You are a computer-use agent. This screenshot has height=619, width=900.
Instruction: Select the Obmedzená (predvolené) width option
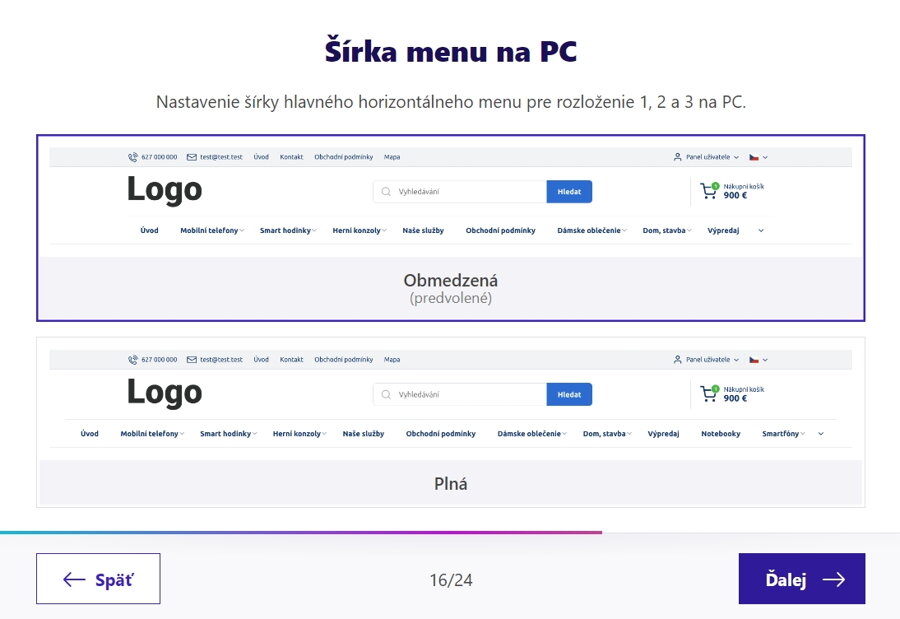450,288
